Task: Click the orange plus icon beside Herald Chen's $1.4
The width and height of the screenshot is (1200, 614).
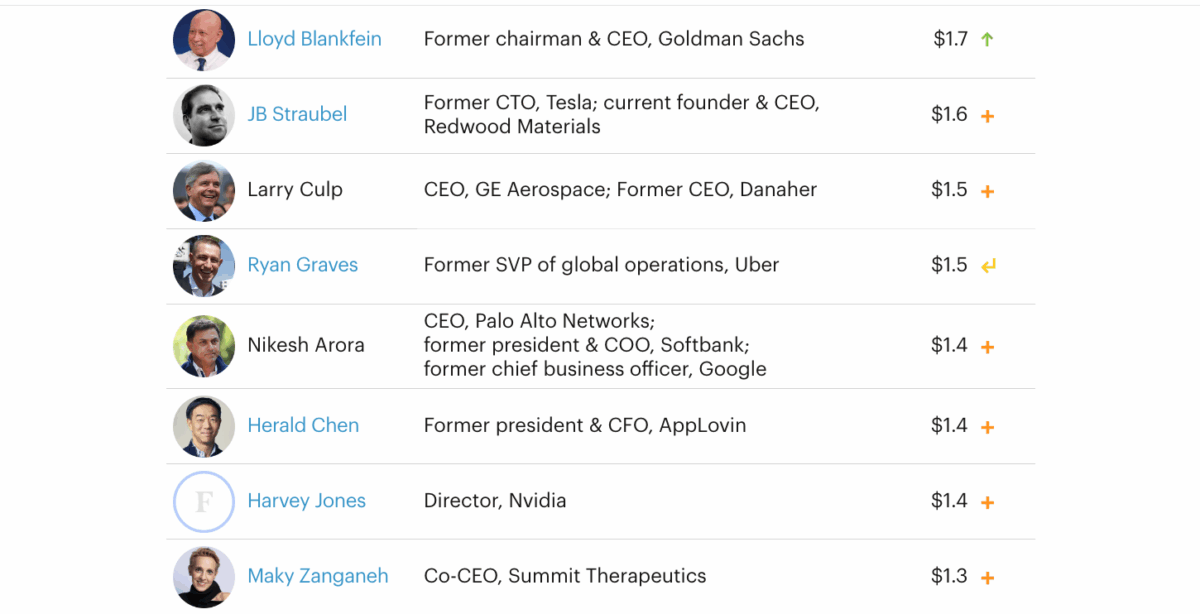Action: pyautogui.click(x=987, y=427)
